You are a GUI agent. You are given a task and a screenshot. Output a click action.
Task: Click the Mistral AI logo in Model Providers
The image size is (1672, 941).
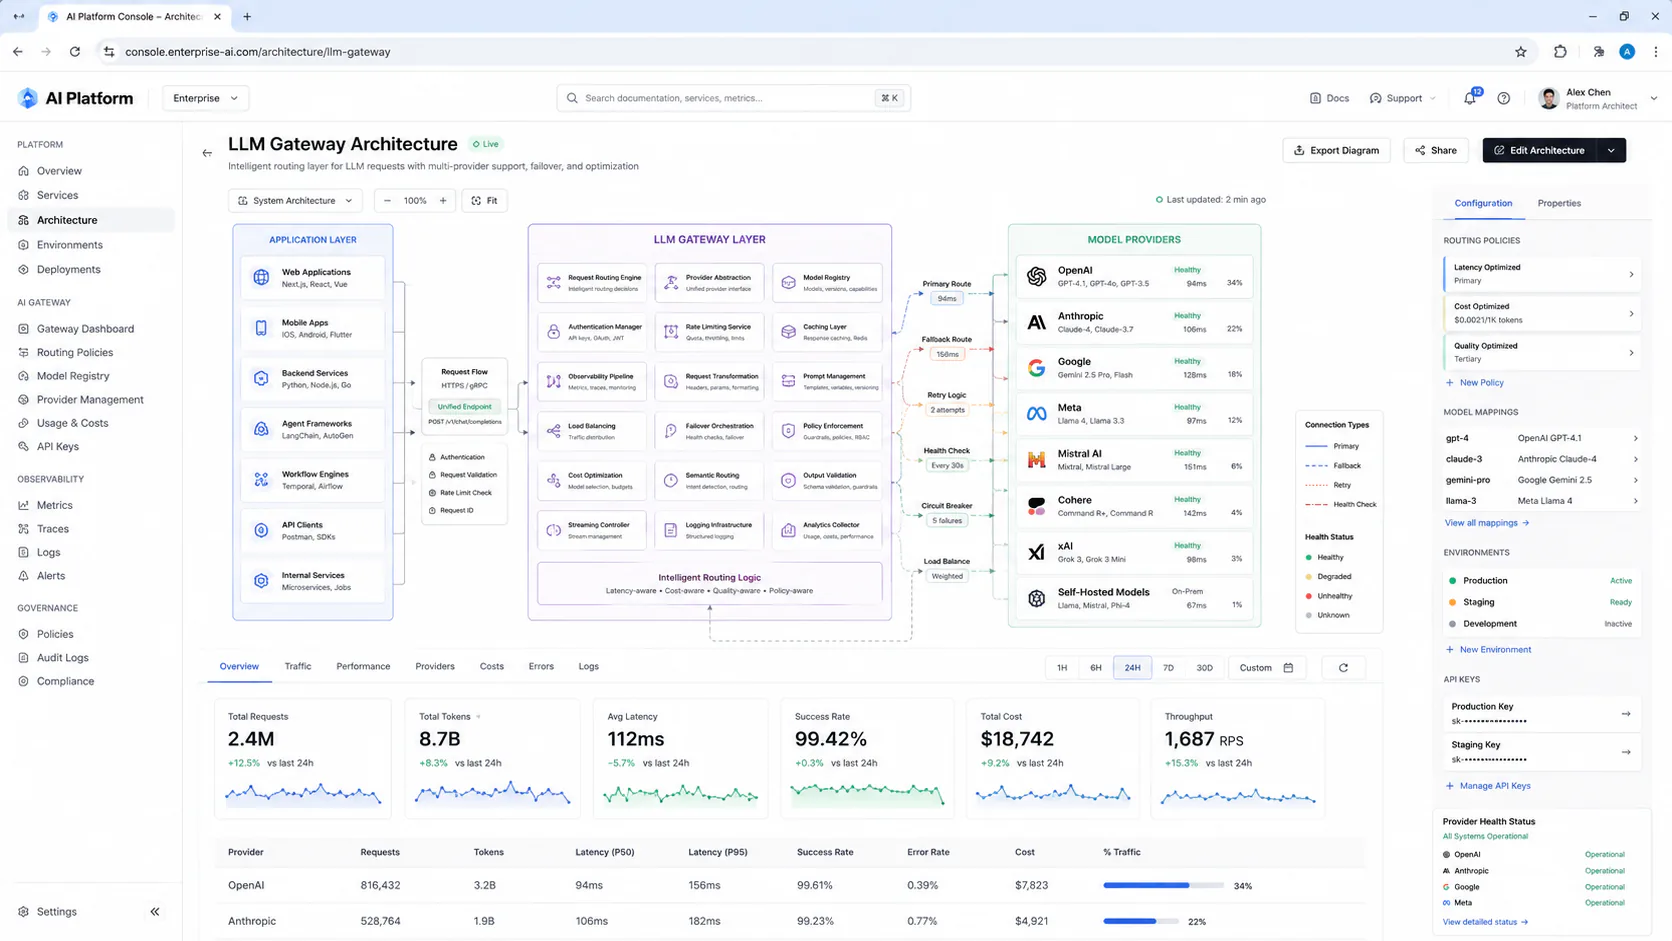pyautogui.click(x=1037, y=460)
